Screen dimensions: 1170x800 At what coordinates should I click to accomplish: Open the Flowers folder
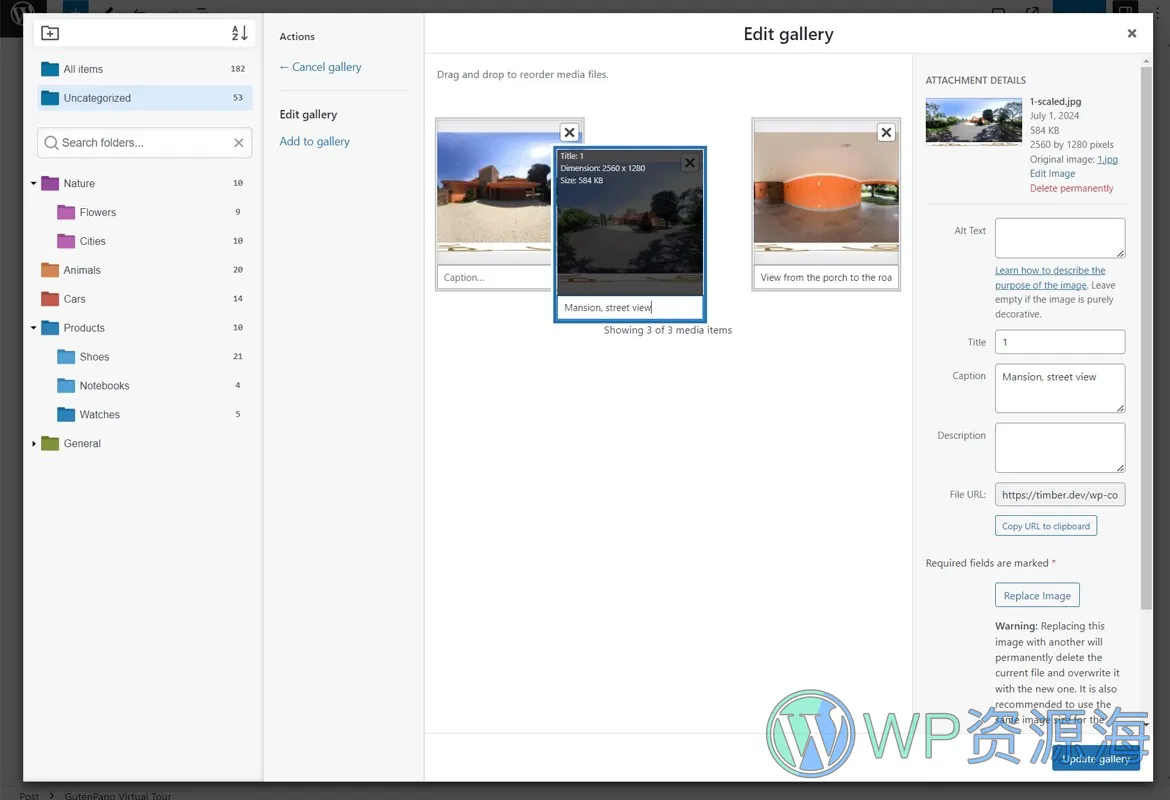point(97,212)
